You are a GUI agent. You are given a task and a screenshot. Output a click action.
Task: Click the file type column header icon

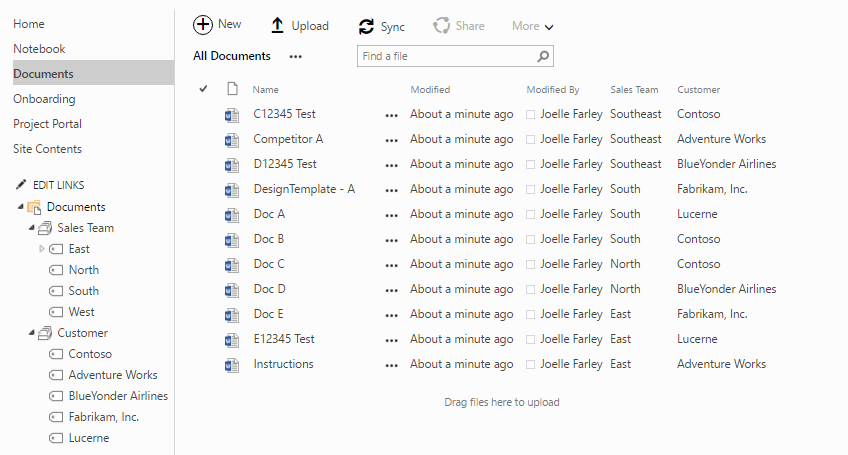tap(232, 89)
